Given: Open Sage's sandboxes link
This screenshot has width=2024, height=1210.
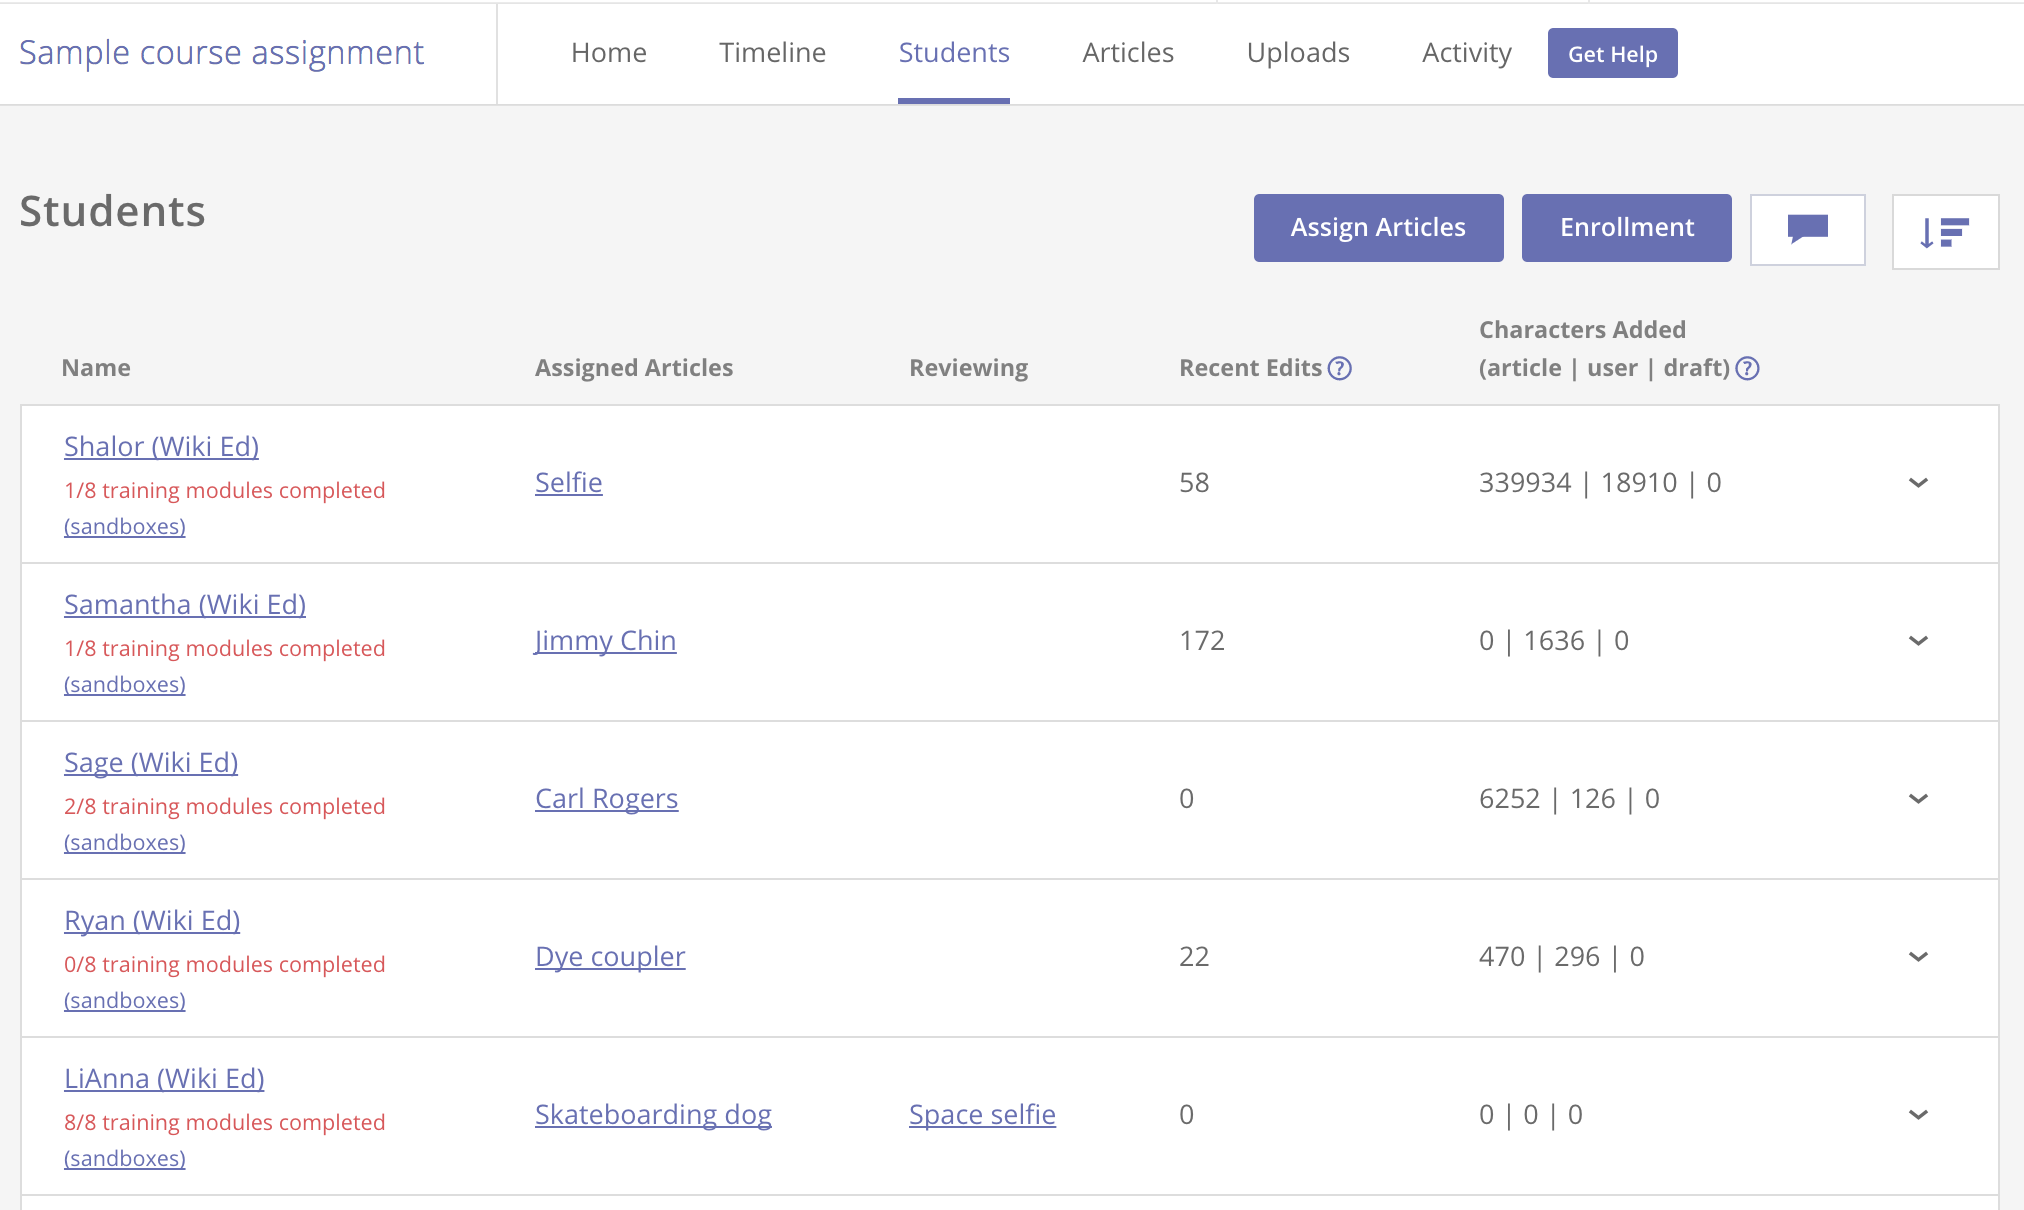Looking at the screenshot, I should coord(125,842).
